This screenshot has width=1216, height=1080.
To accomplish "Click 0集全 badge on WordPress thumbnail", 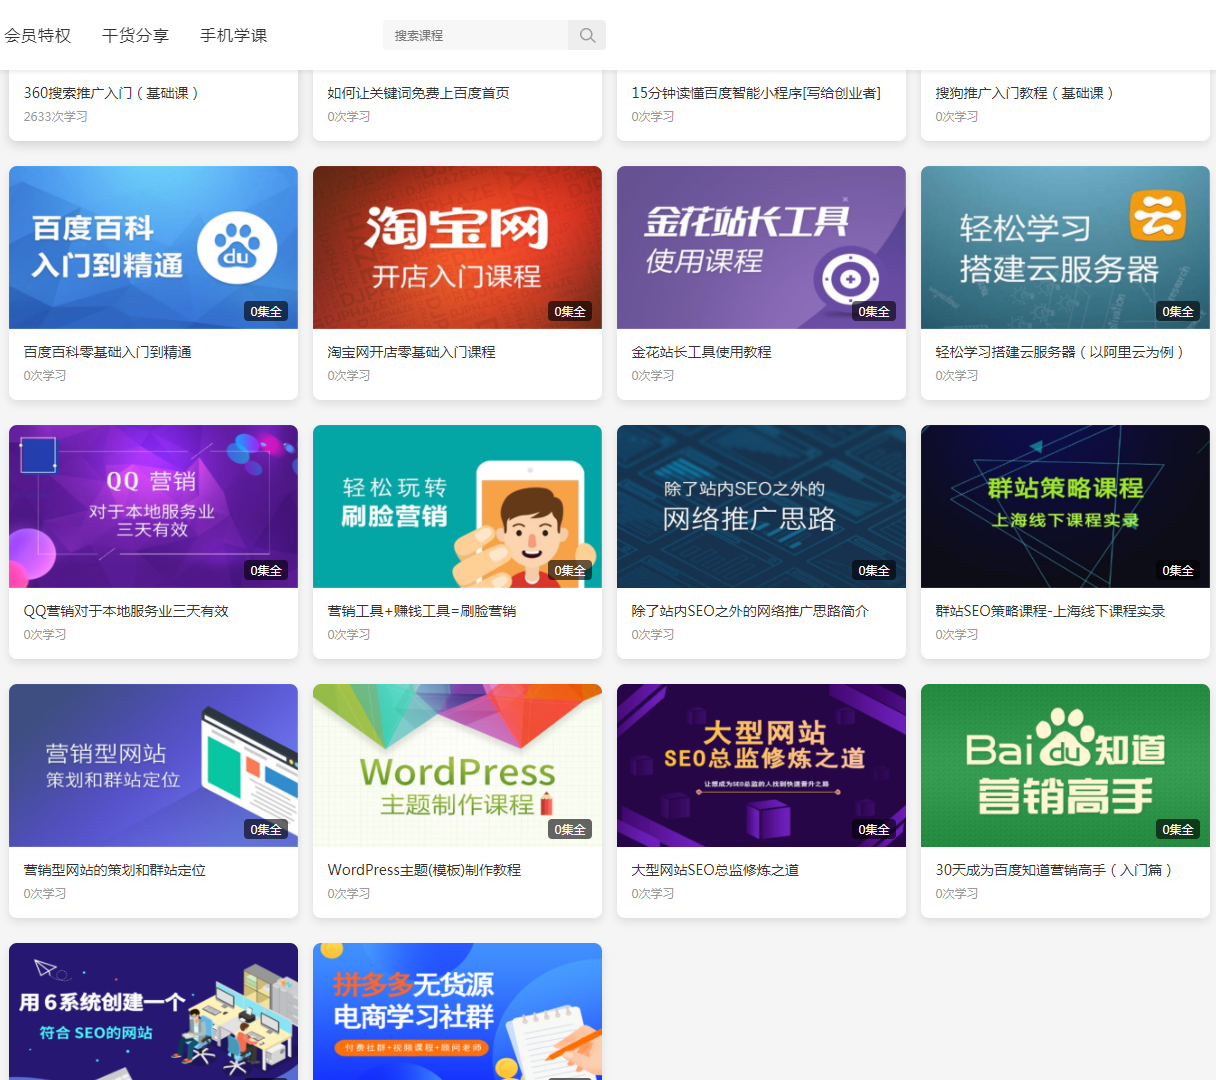I will click(x=570, y=830).
